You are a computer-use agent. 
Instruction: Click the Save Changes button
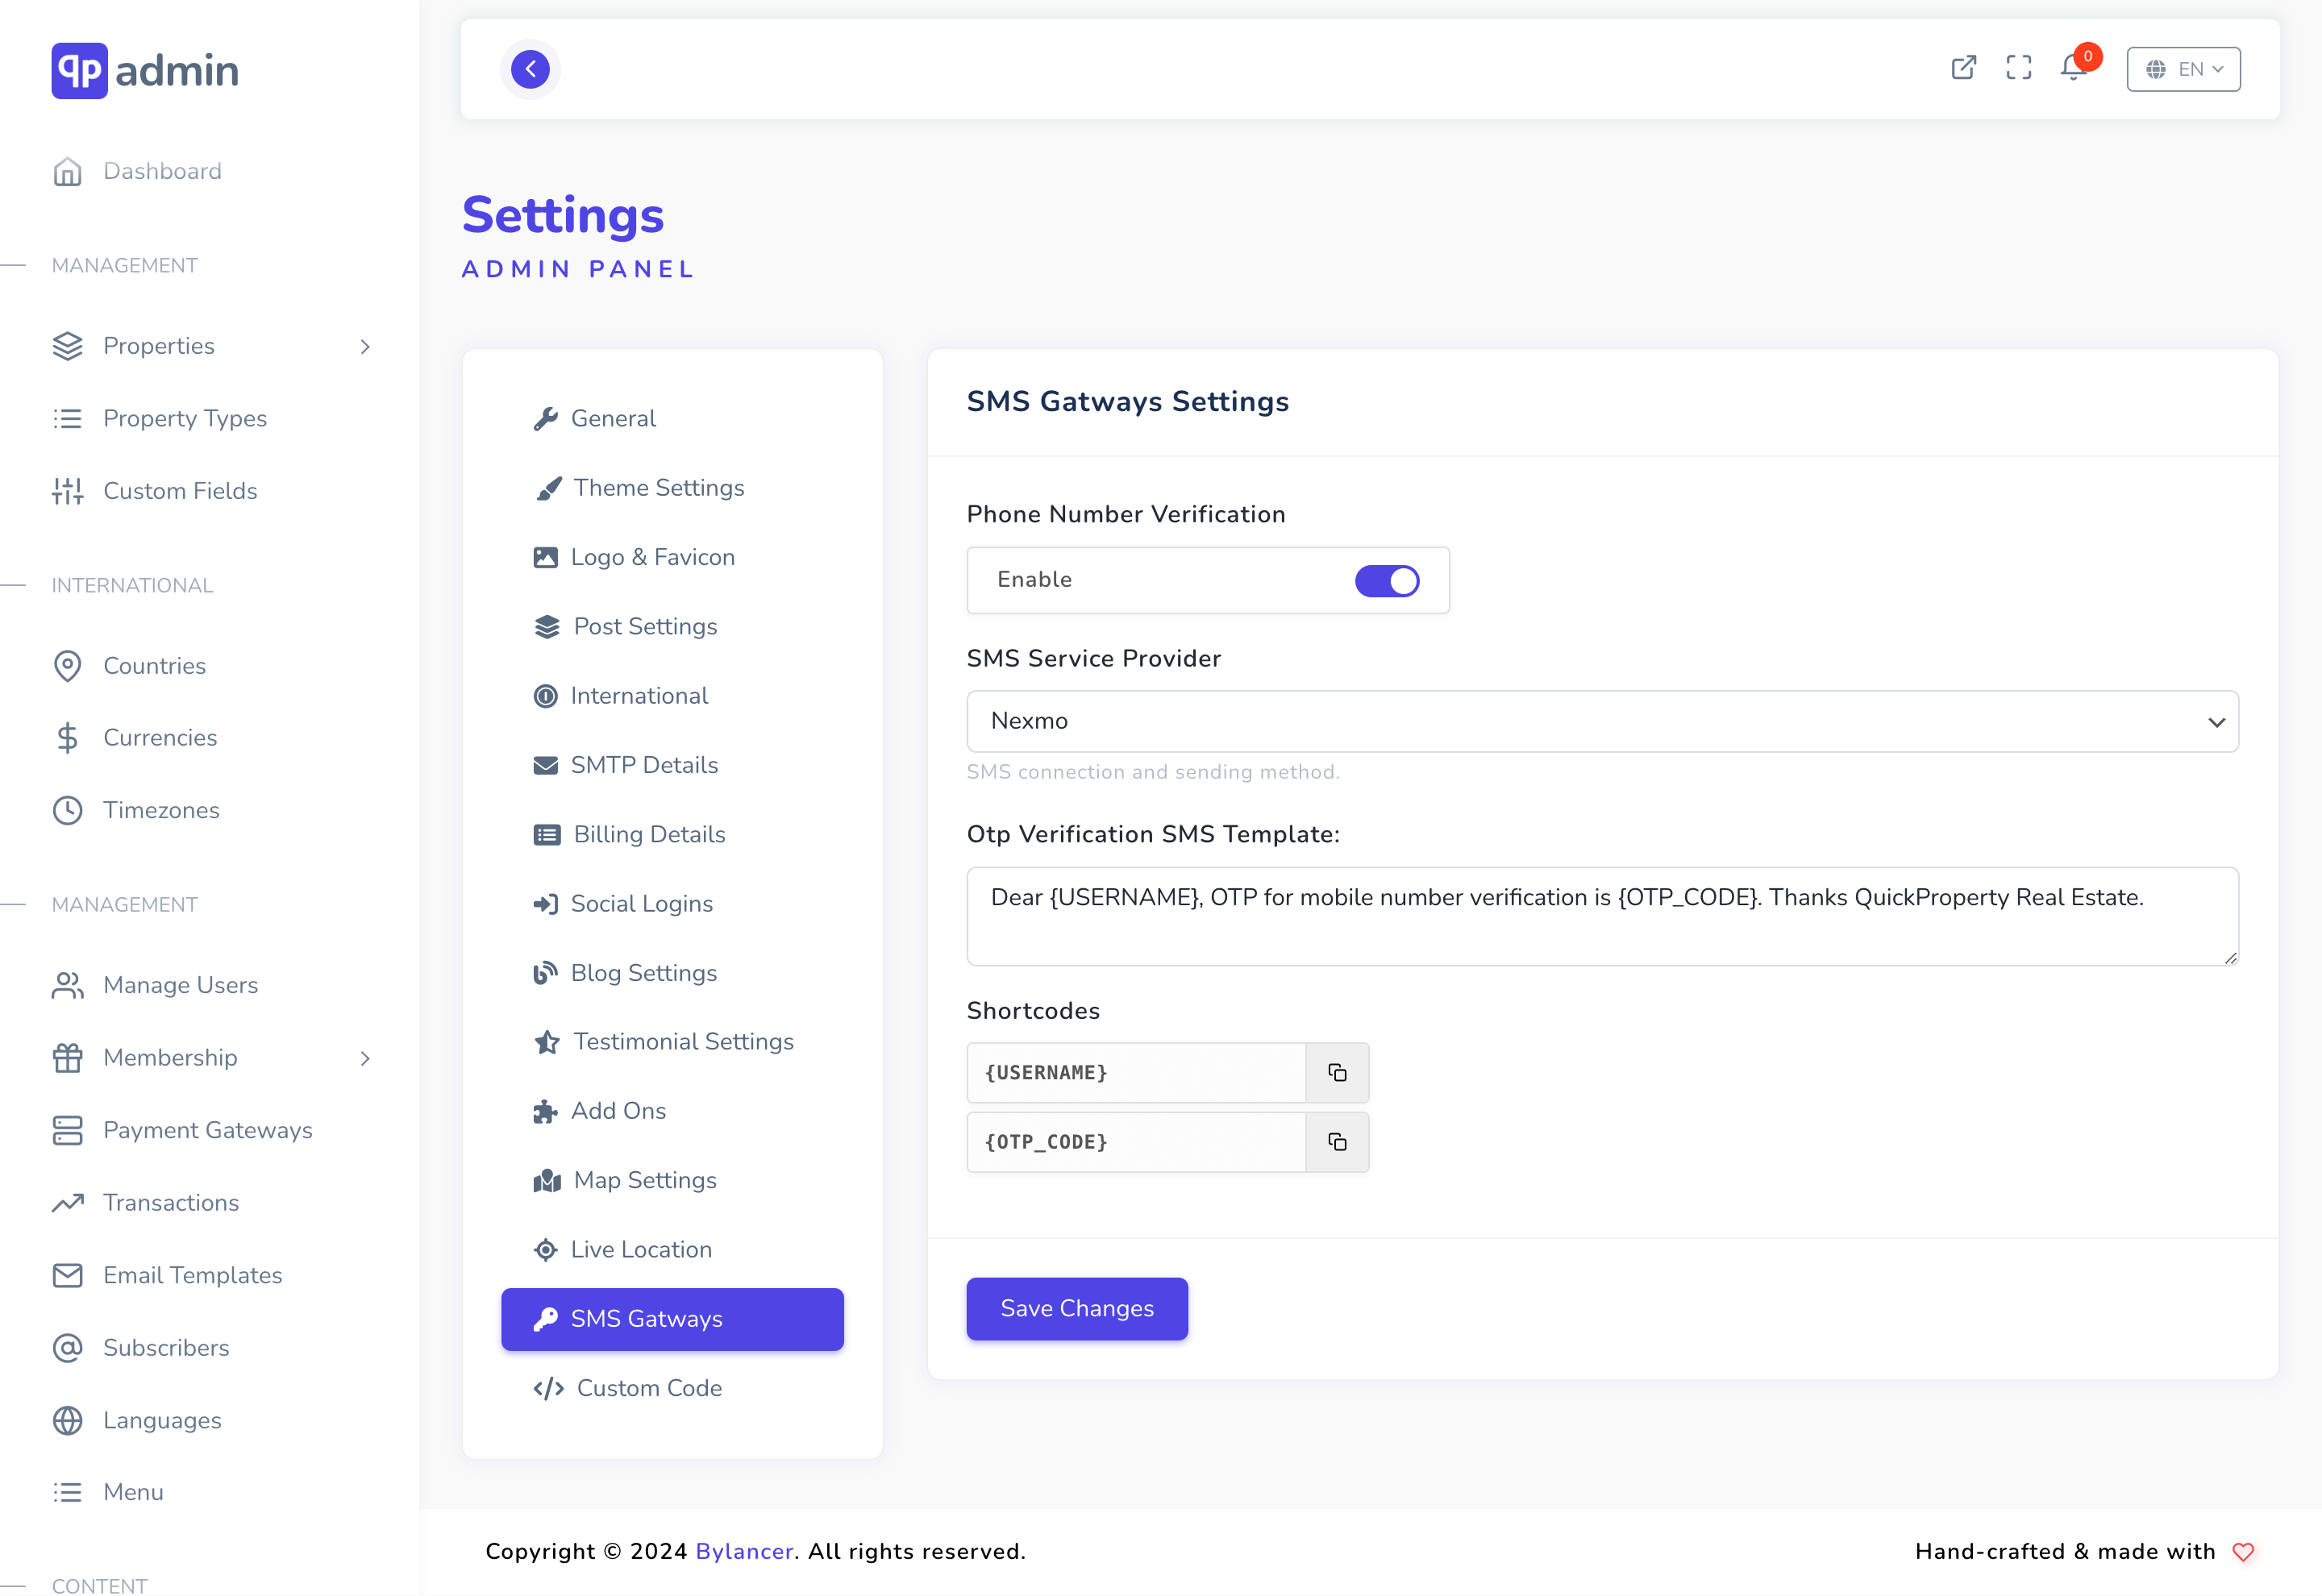1076,1308
